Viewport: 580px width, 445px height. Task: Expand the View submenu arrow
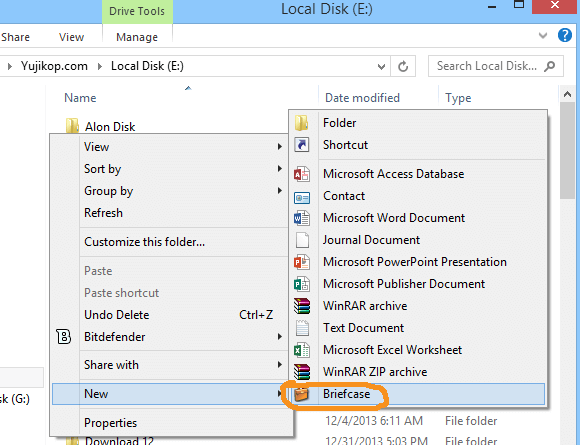coord(280,147)
